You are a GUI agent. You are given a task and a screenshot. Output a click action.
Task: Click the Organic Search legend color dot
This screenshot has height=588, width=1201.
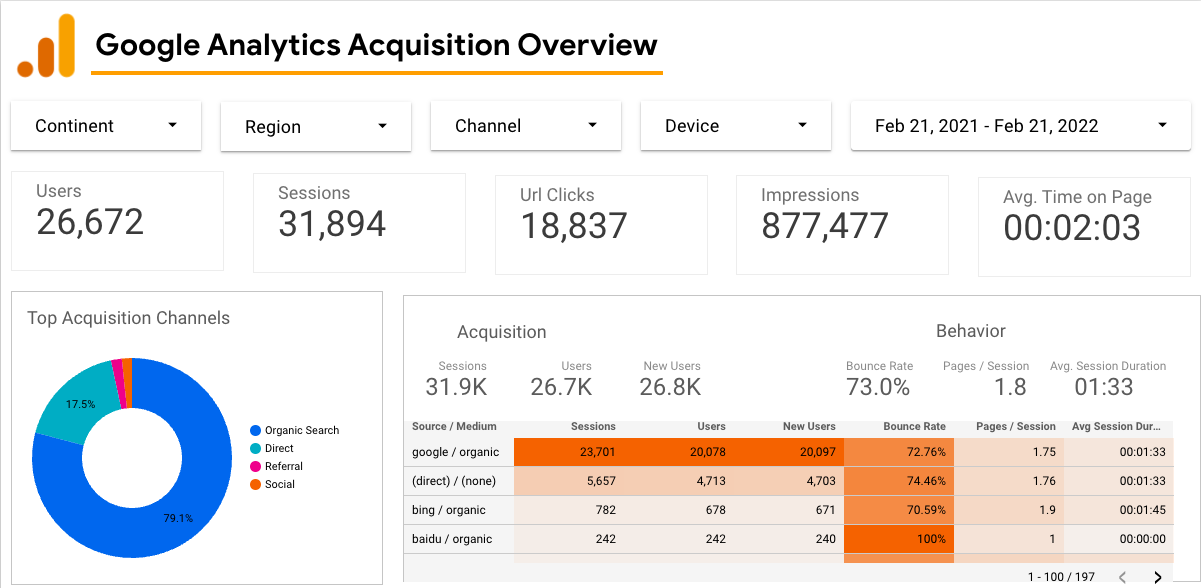tap(255, 431)
